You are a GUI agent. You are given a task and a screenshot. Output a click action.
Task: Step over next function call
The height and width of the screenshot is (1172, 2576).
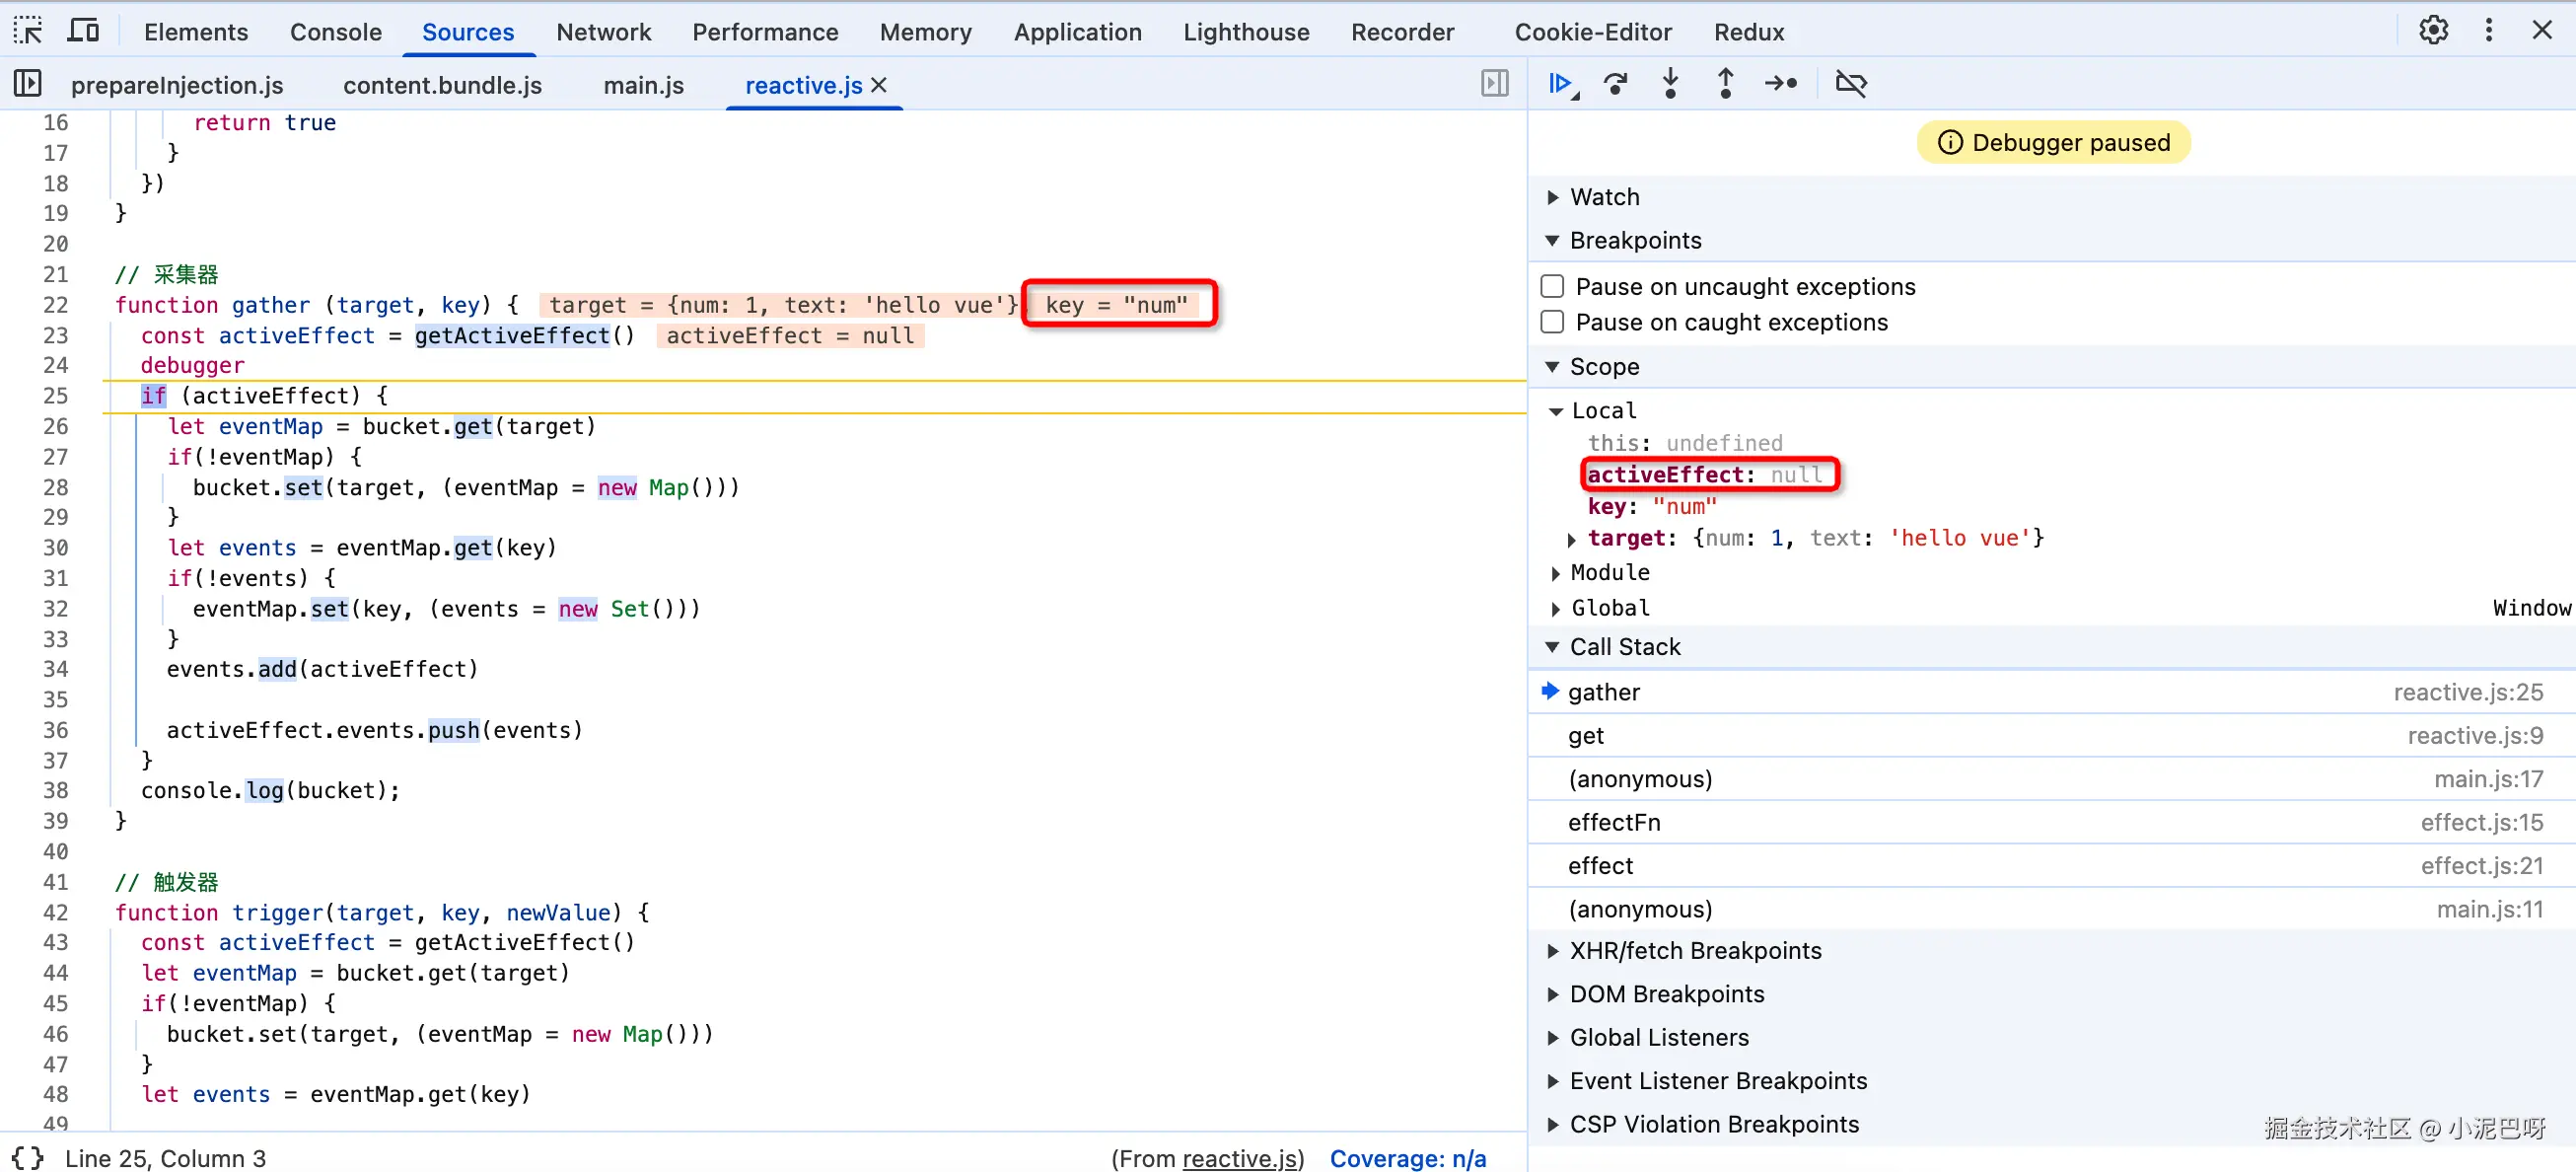click(x=1615, y=84)
